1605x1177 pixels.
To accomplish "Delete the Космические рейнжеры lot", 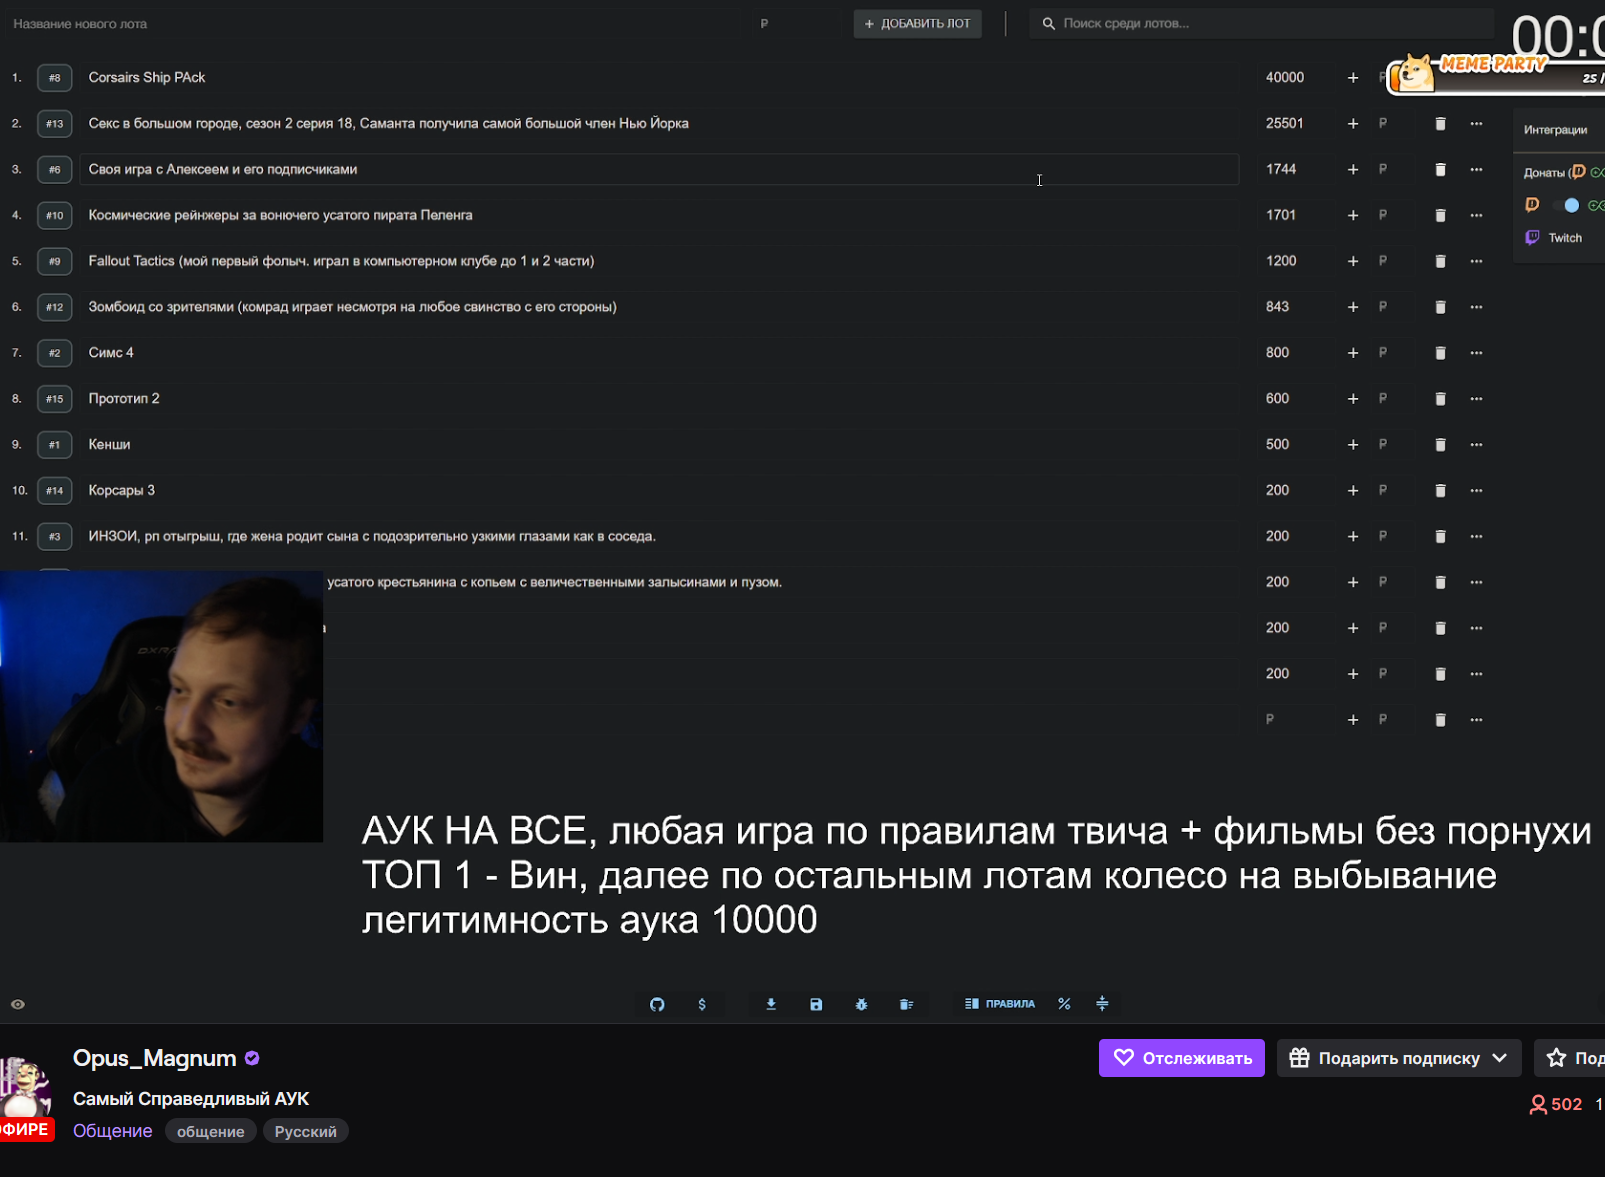I will pos(1440,216).
